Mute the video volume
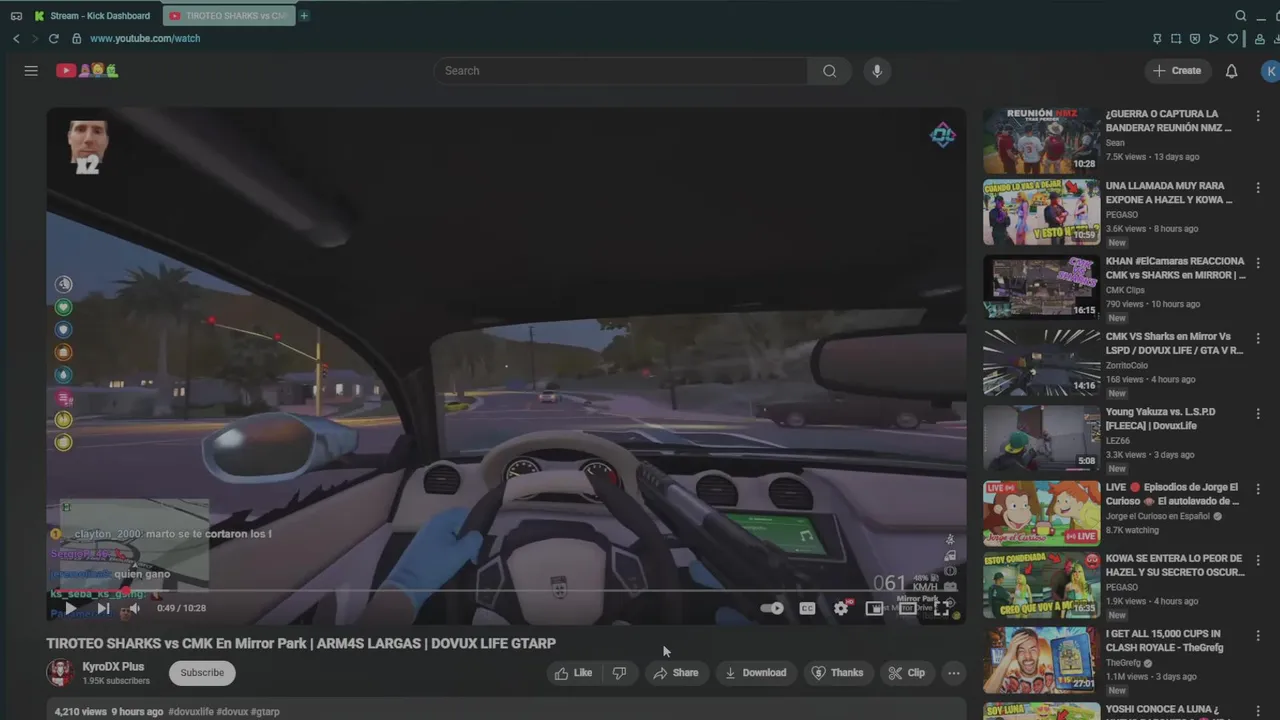This screenshot has height=720, width=1280. pyautogui.click(x=134, y=608)
